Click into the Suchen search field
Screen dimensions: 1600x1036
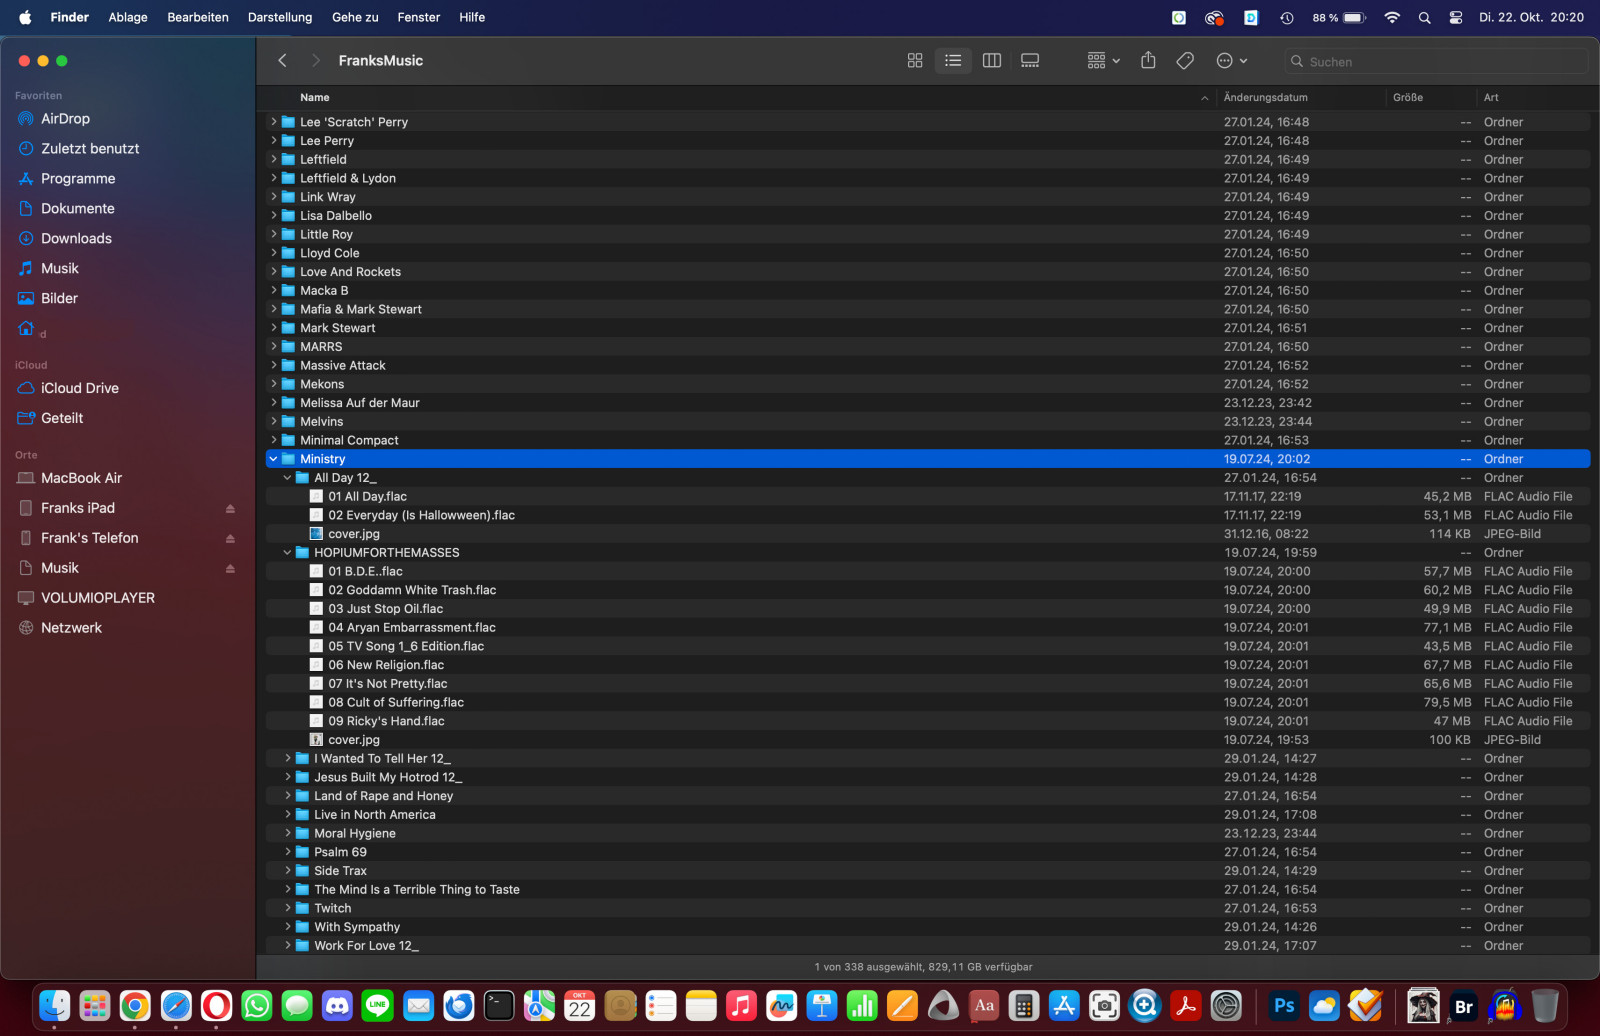(x=1437, y=61)
